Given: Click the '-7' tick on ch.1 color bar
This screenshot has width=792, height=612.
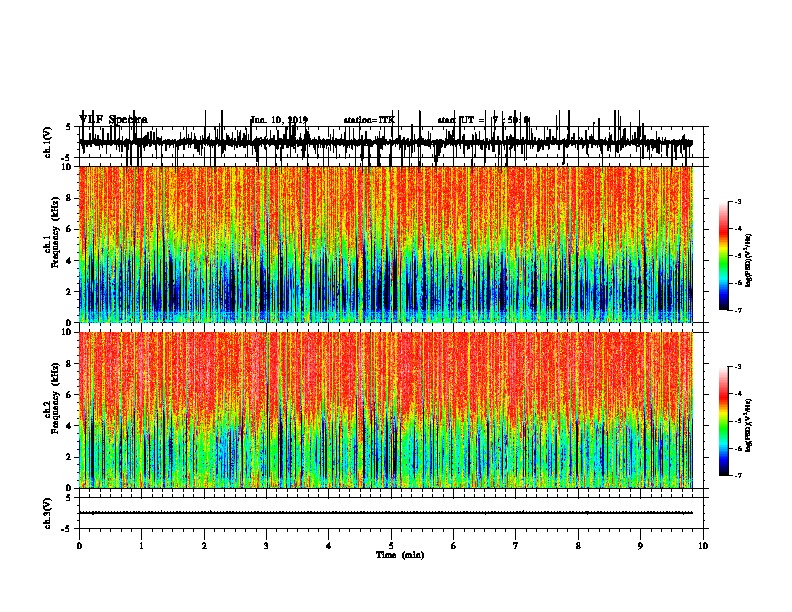Looking at the screenshot, I should point(737,310).
